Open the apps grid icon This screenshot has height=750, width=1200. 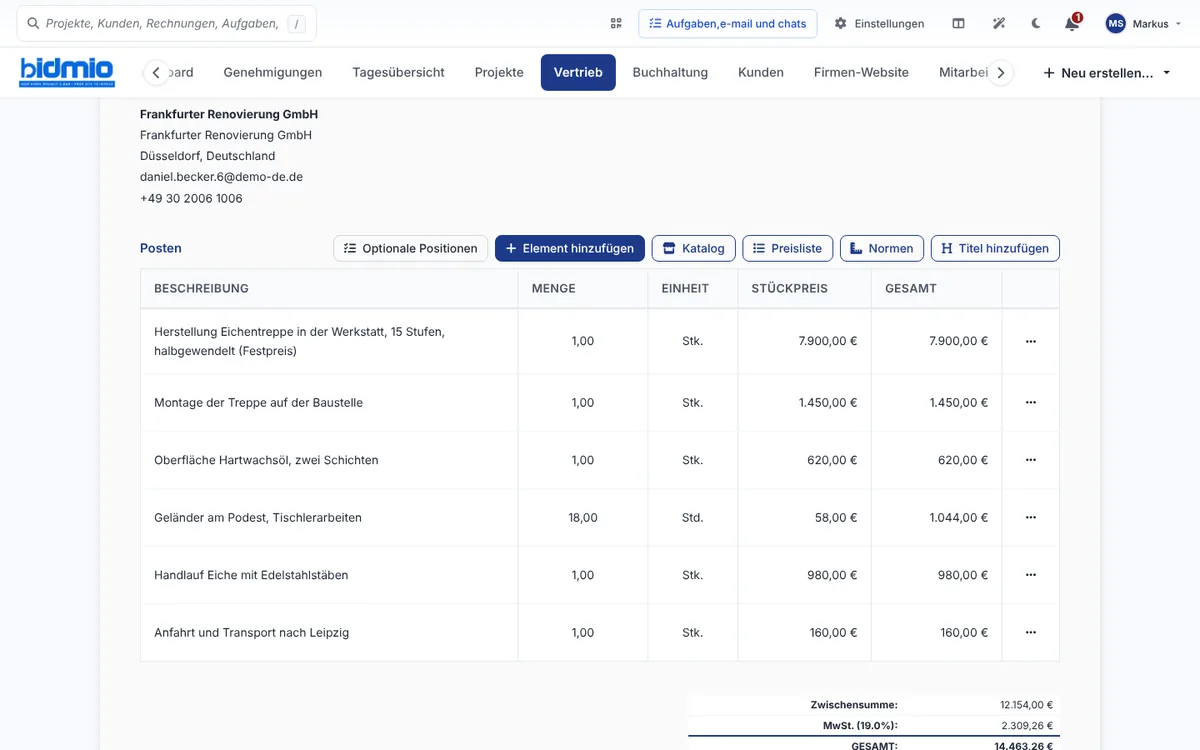[616, 23]
